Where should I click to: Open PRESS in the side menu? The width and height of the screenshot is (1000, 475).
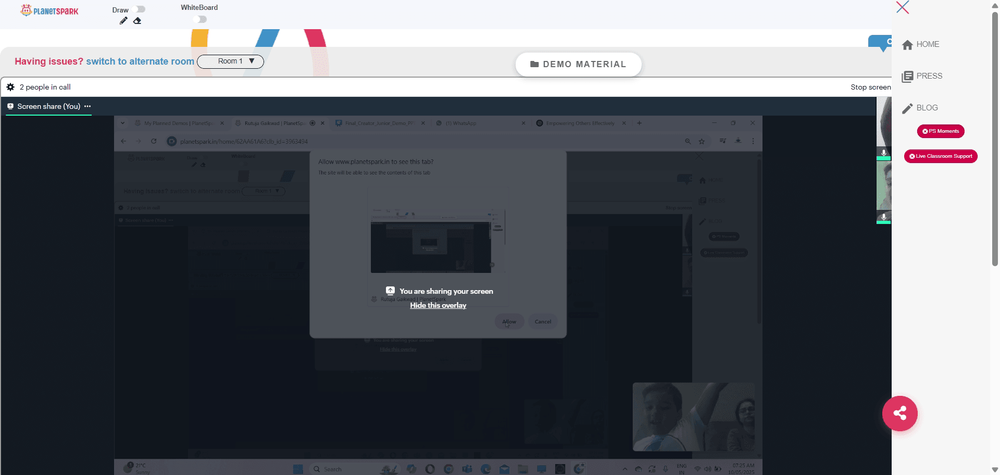[x=922, y=77]
